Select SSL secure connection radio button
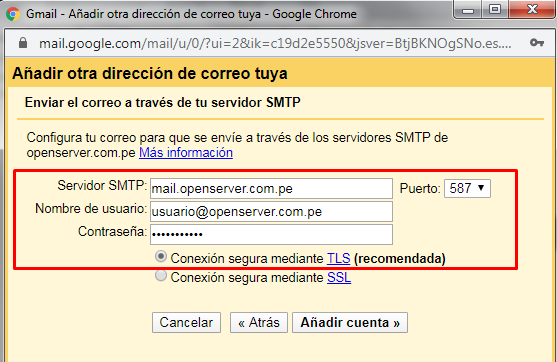Viewport: 557px width, 362px height. pyautogui.click(x=161, y=276)
